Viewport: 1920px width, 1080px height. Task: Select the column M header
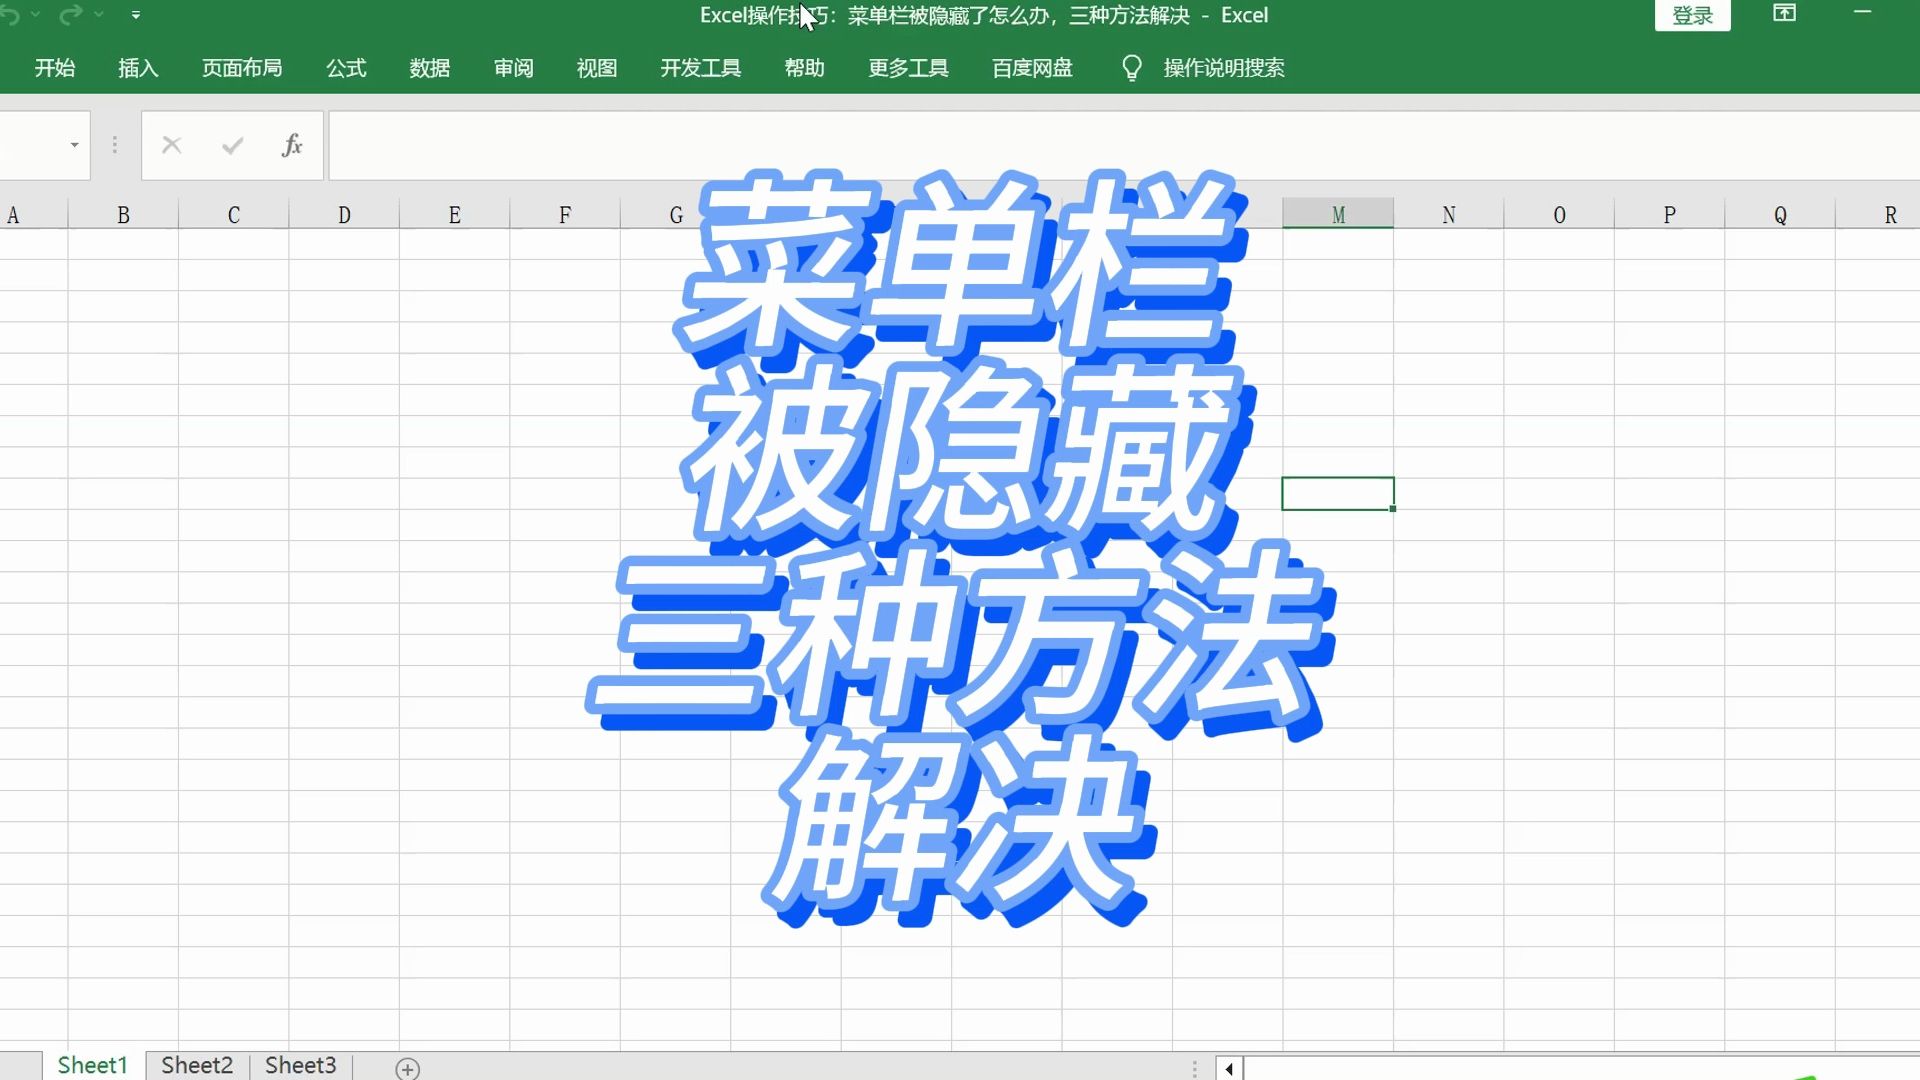[1338, 214]
